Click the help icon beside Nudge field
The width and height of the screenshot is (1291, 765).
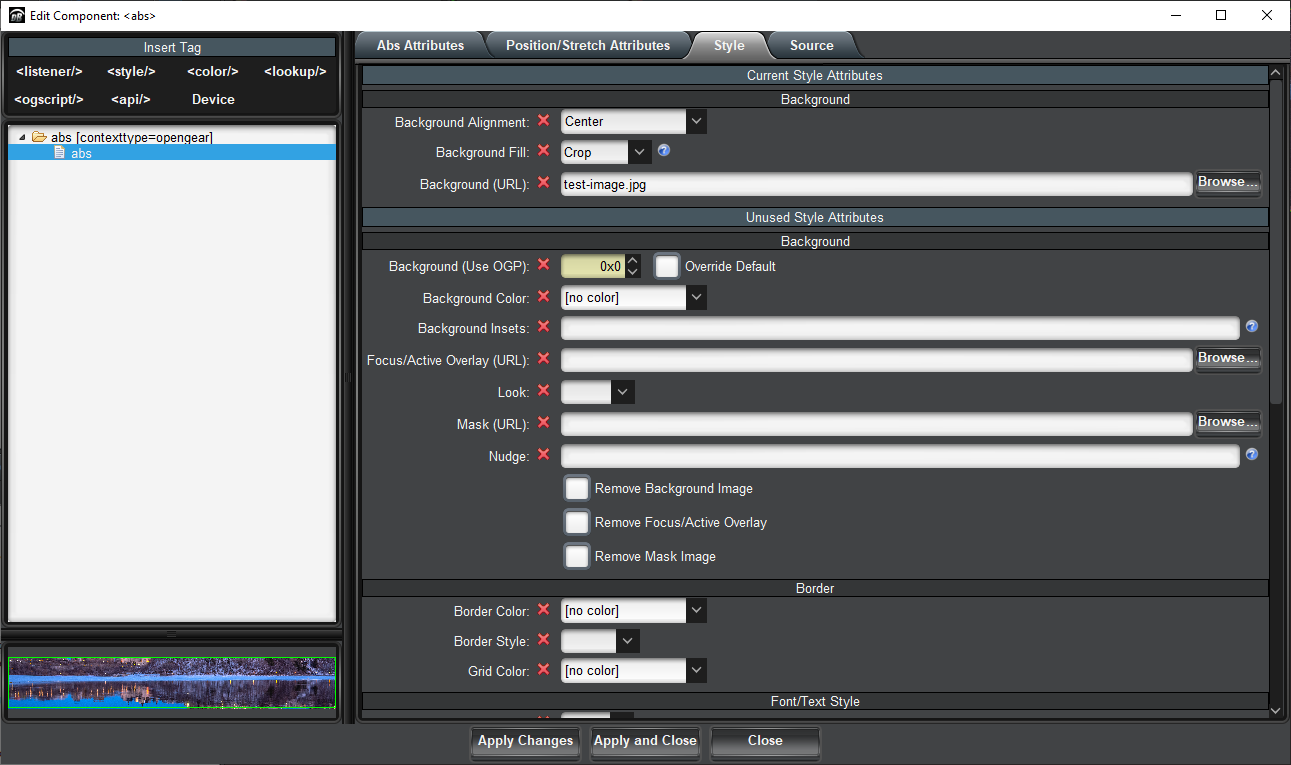(x=1251, y=455)
